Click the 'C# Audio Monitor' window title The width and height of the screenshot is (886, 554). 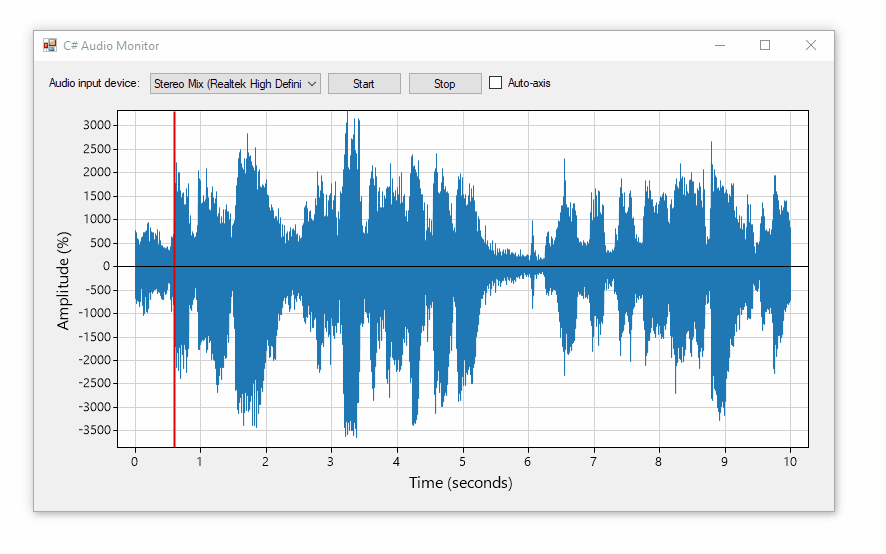(111, 46)
